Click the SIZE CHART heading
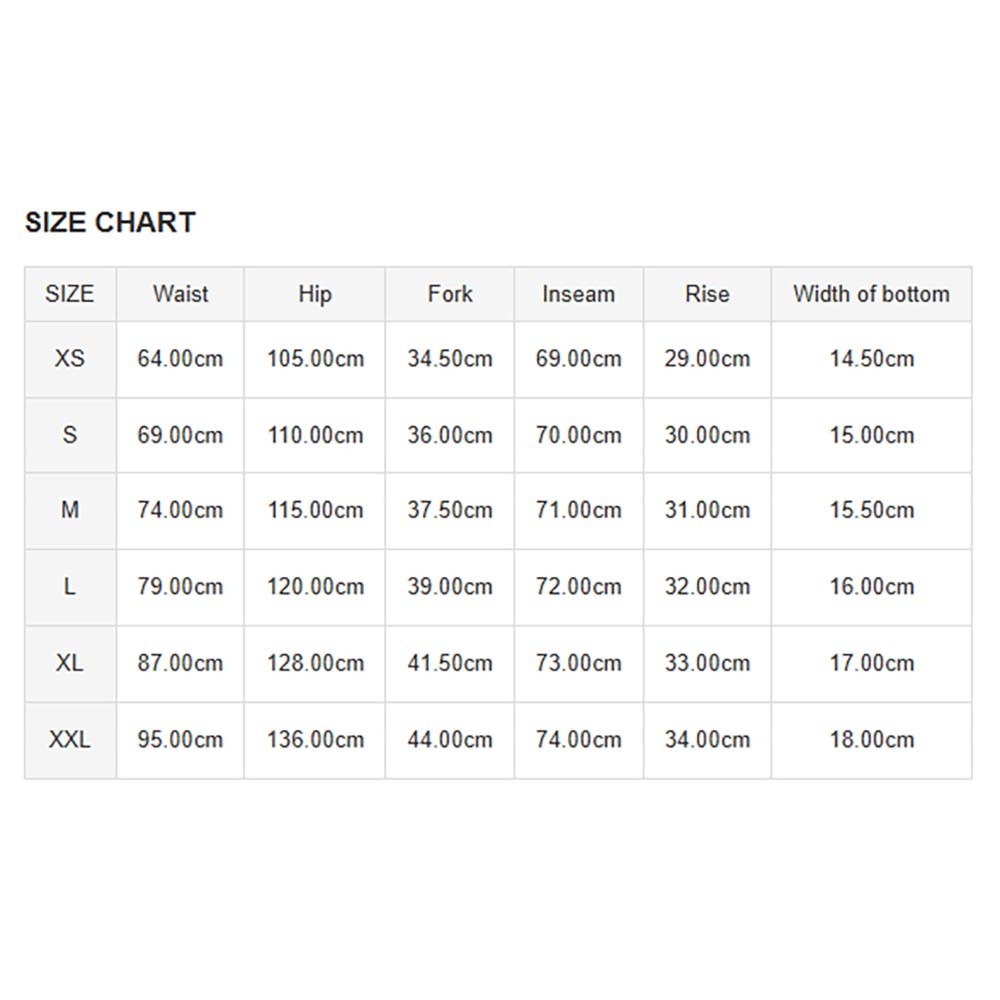 point(110,222)
